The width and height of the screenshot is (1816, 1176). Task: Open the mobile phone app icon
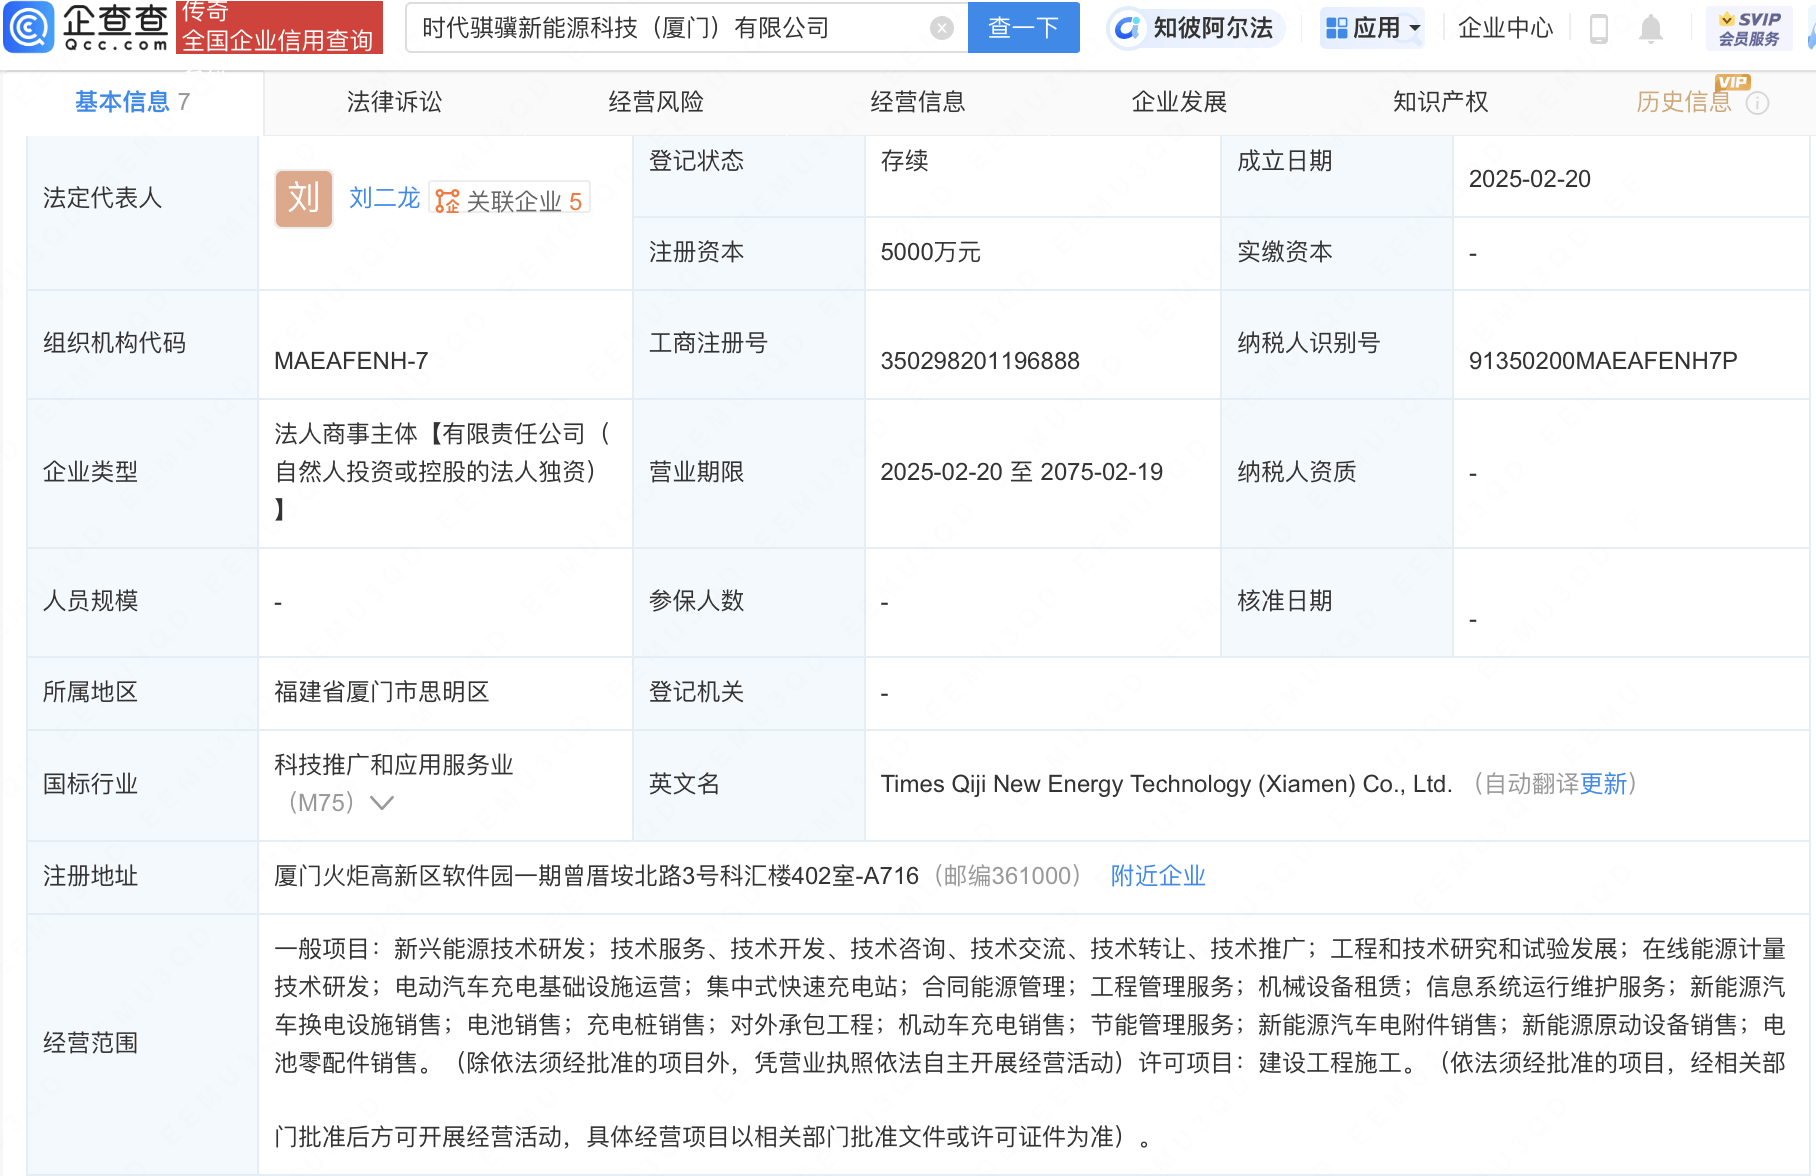click(x=1598, y=29)
